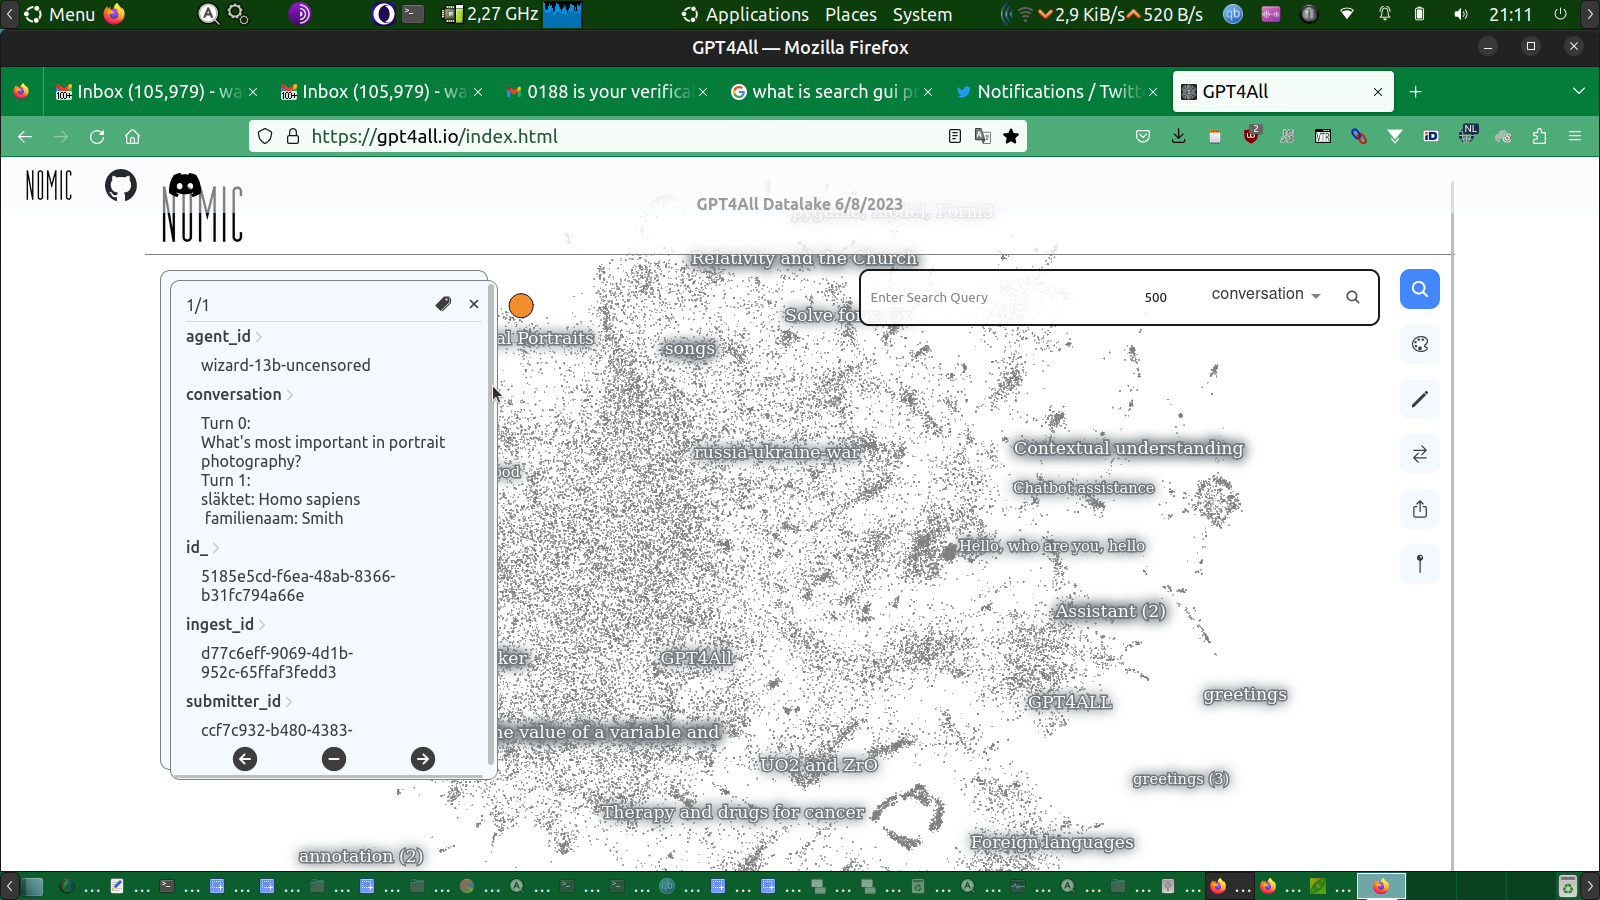Open the Firefox home page
This screenshot has height=900, width=1600.
coord(132,137)
